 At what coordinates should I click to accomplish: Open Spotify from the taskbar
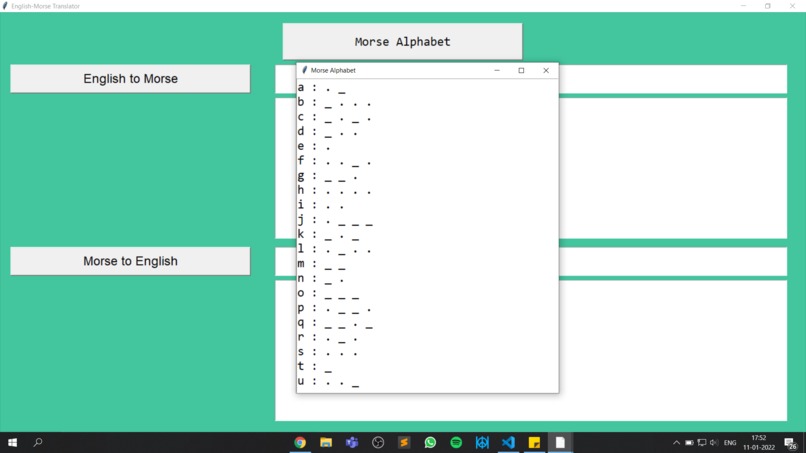(456, 442)
